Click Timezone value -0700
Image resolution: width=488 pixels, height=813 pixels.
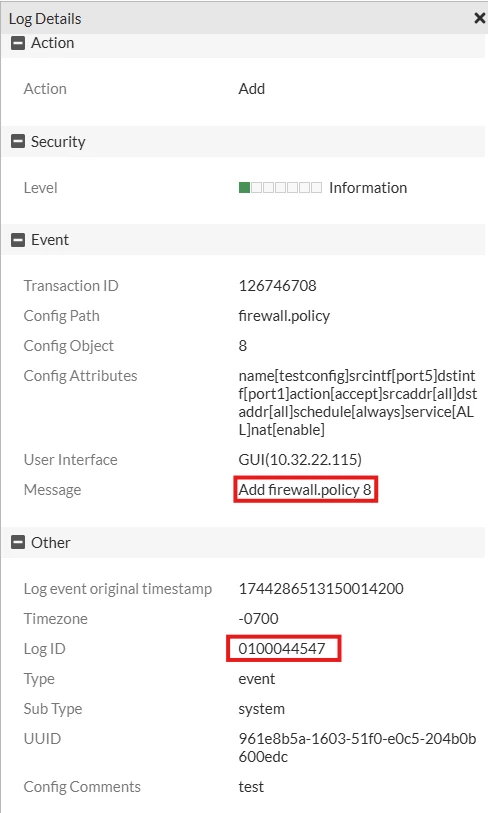(x=259, y=619)
